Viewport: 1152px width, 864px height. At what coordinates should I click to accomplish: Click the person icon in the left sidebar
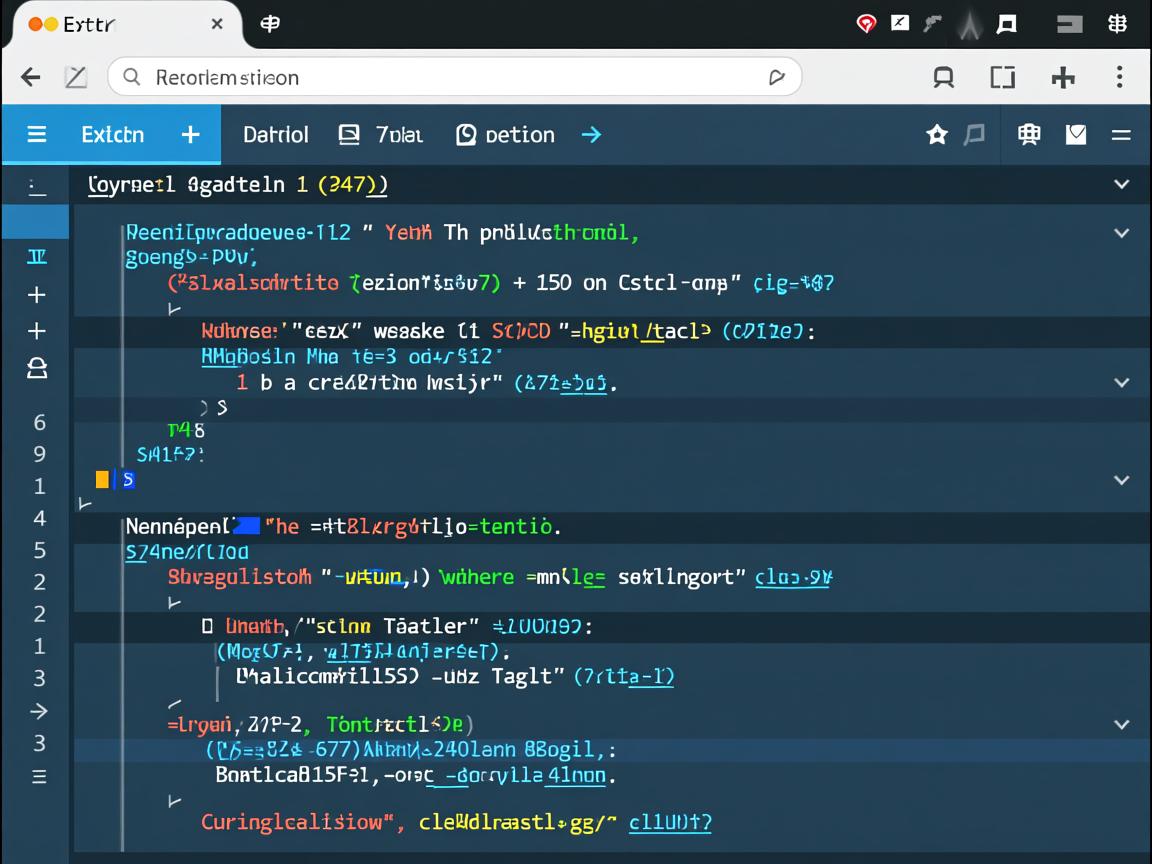(x=37, y=369)
